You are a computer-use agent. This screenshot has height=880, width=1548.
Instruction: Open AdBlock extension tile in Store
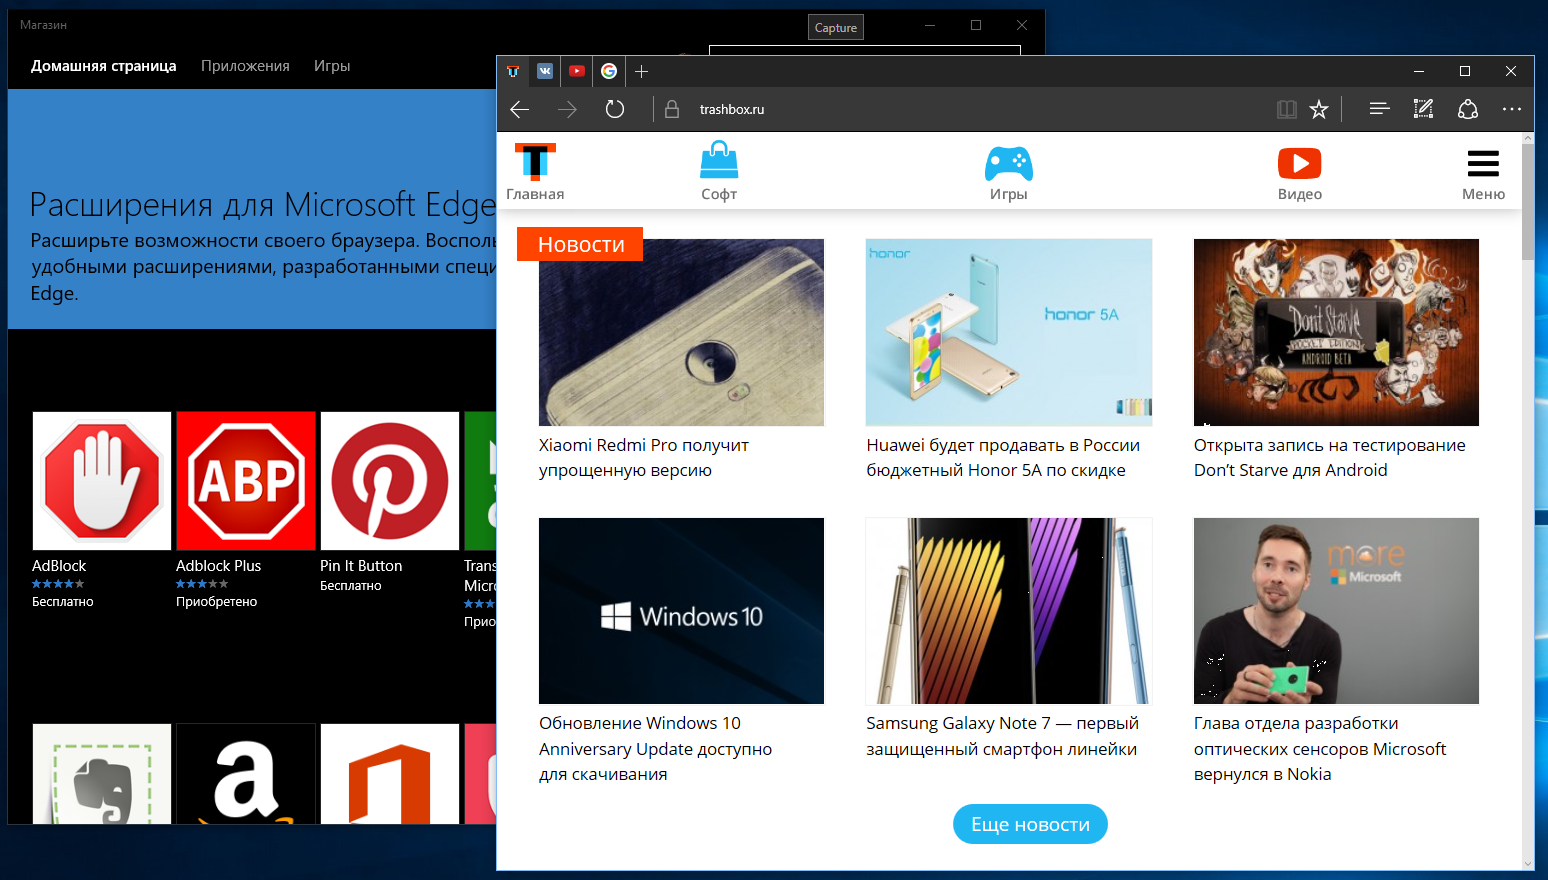pos(102,481)
